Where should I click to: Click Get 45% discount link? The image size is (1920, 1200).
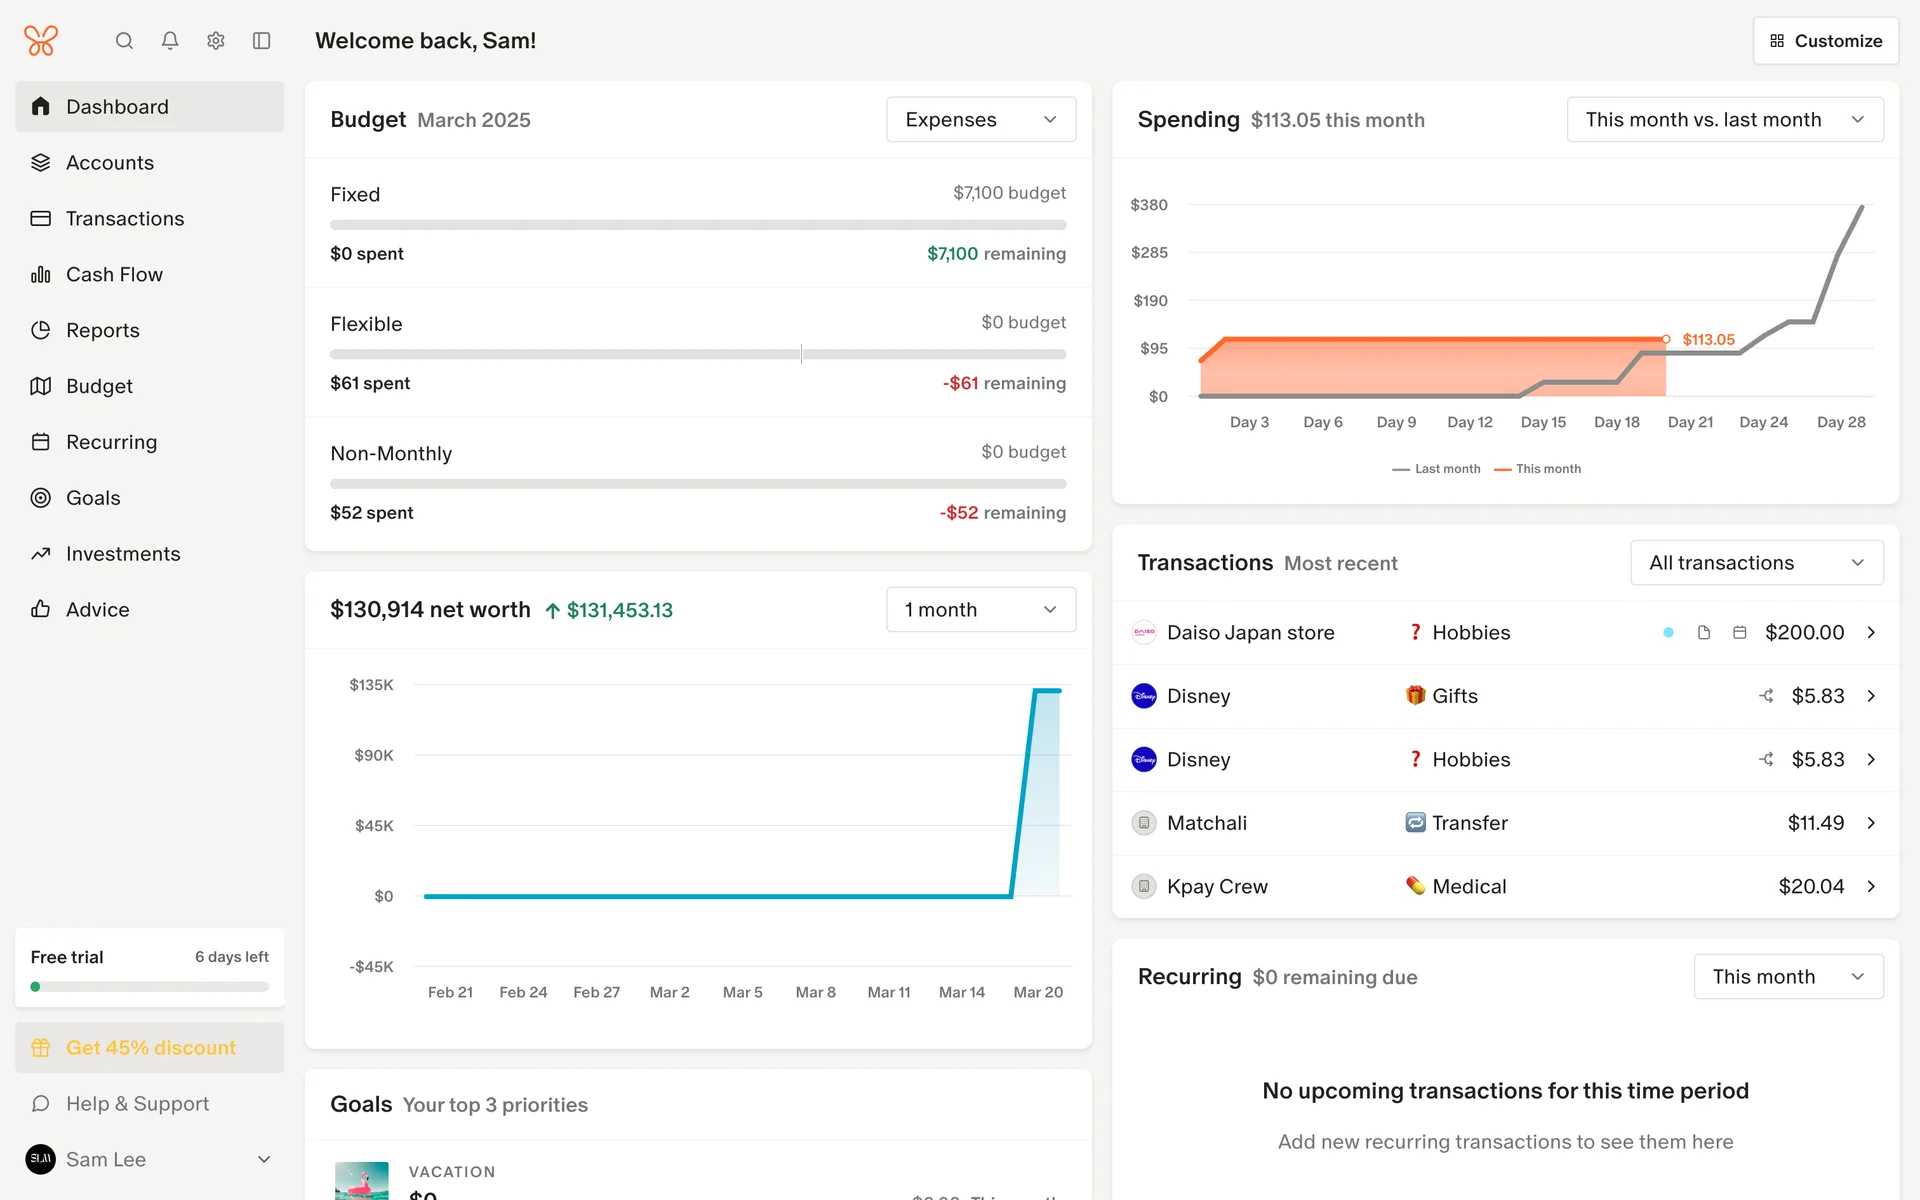tap(150, 1048)
